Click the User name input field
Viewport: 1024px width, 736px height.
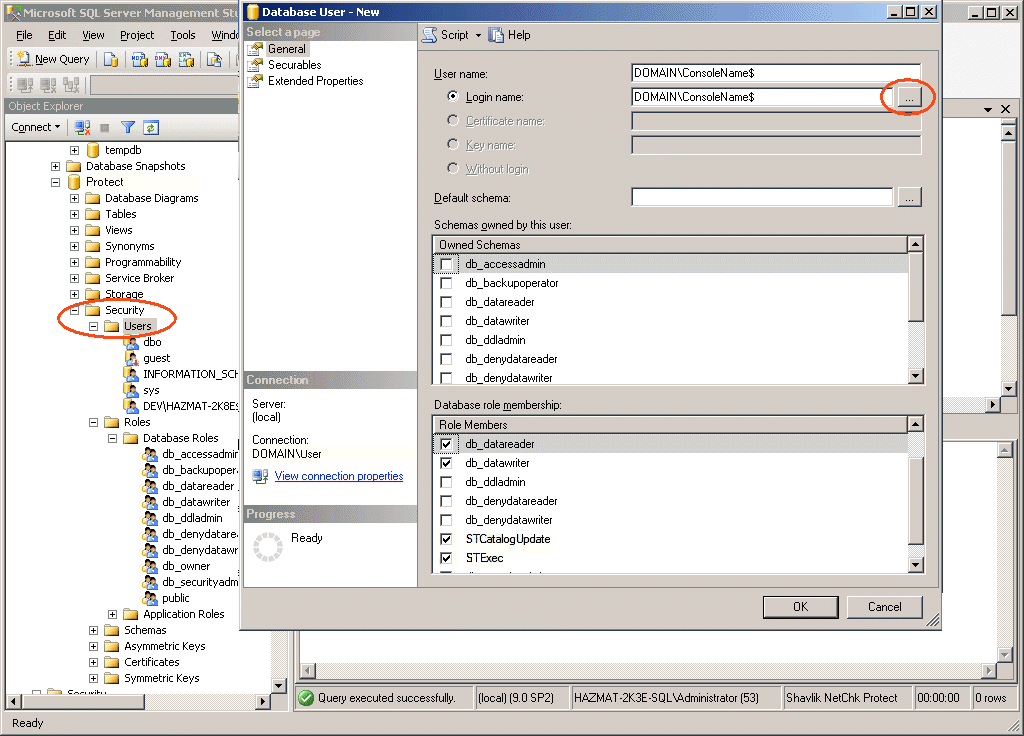776,73
